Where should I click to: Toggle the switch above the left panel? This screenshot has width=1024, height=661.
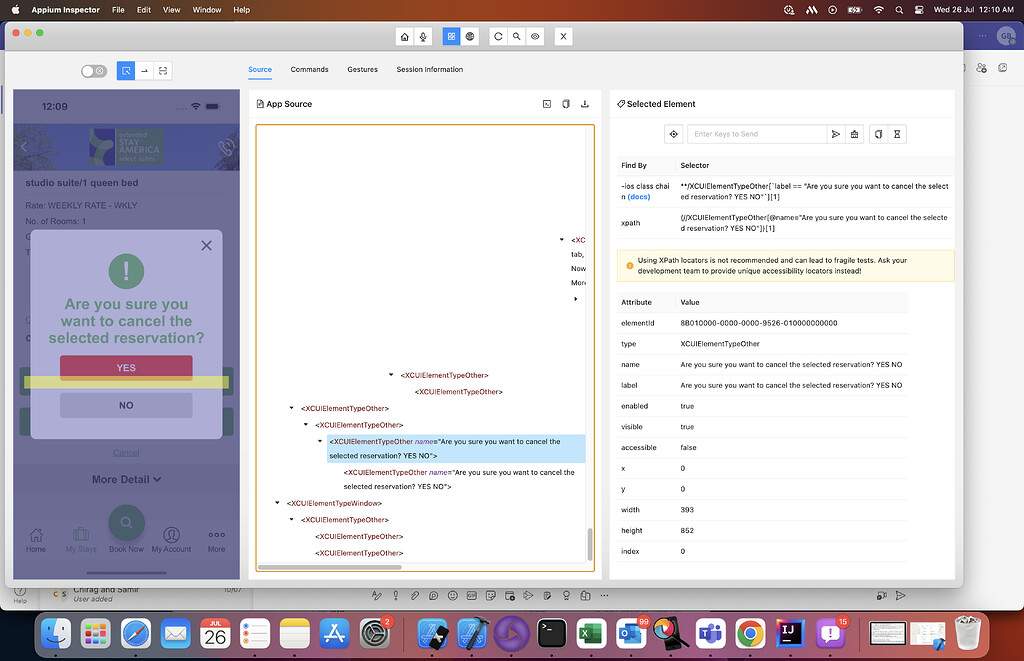coord(94,70)
